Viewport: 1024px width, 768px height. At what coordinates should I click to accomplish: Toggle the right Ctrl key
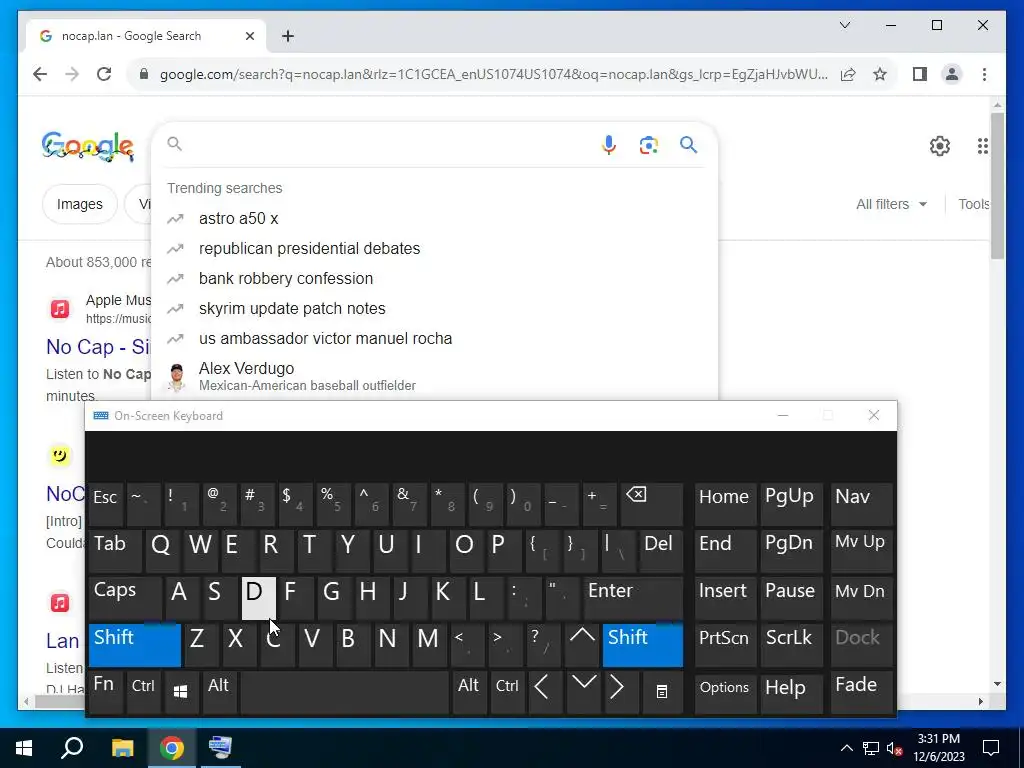pos(507,692)
